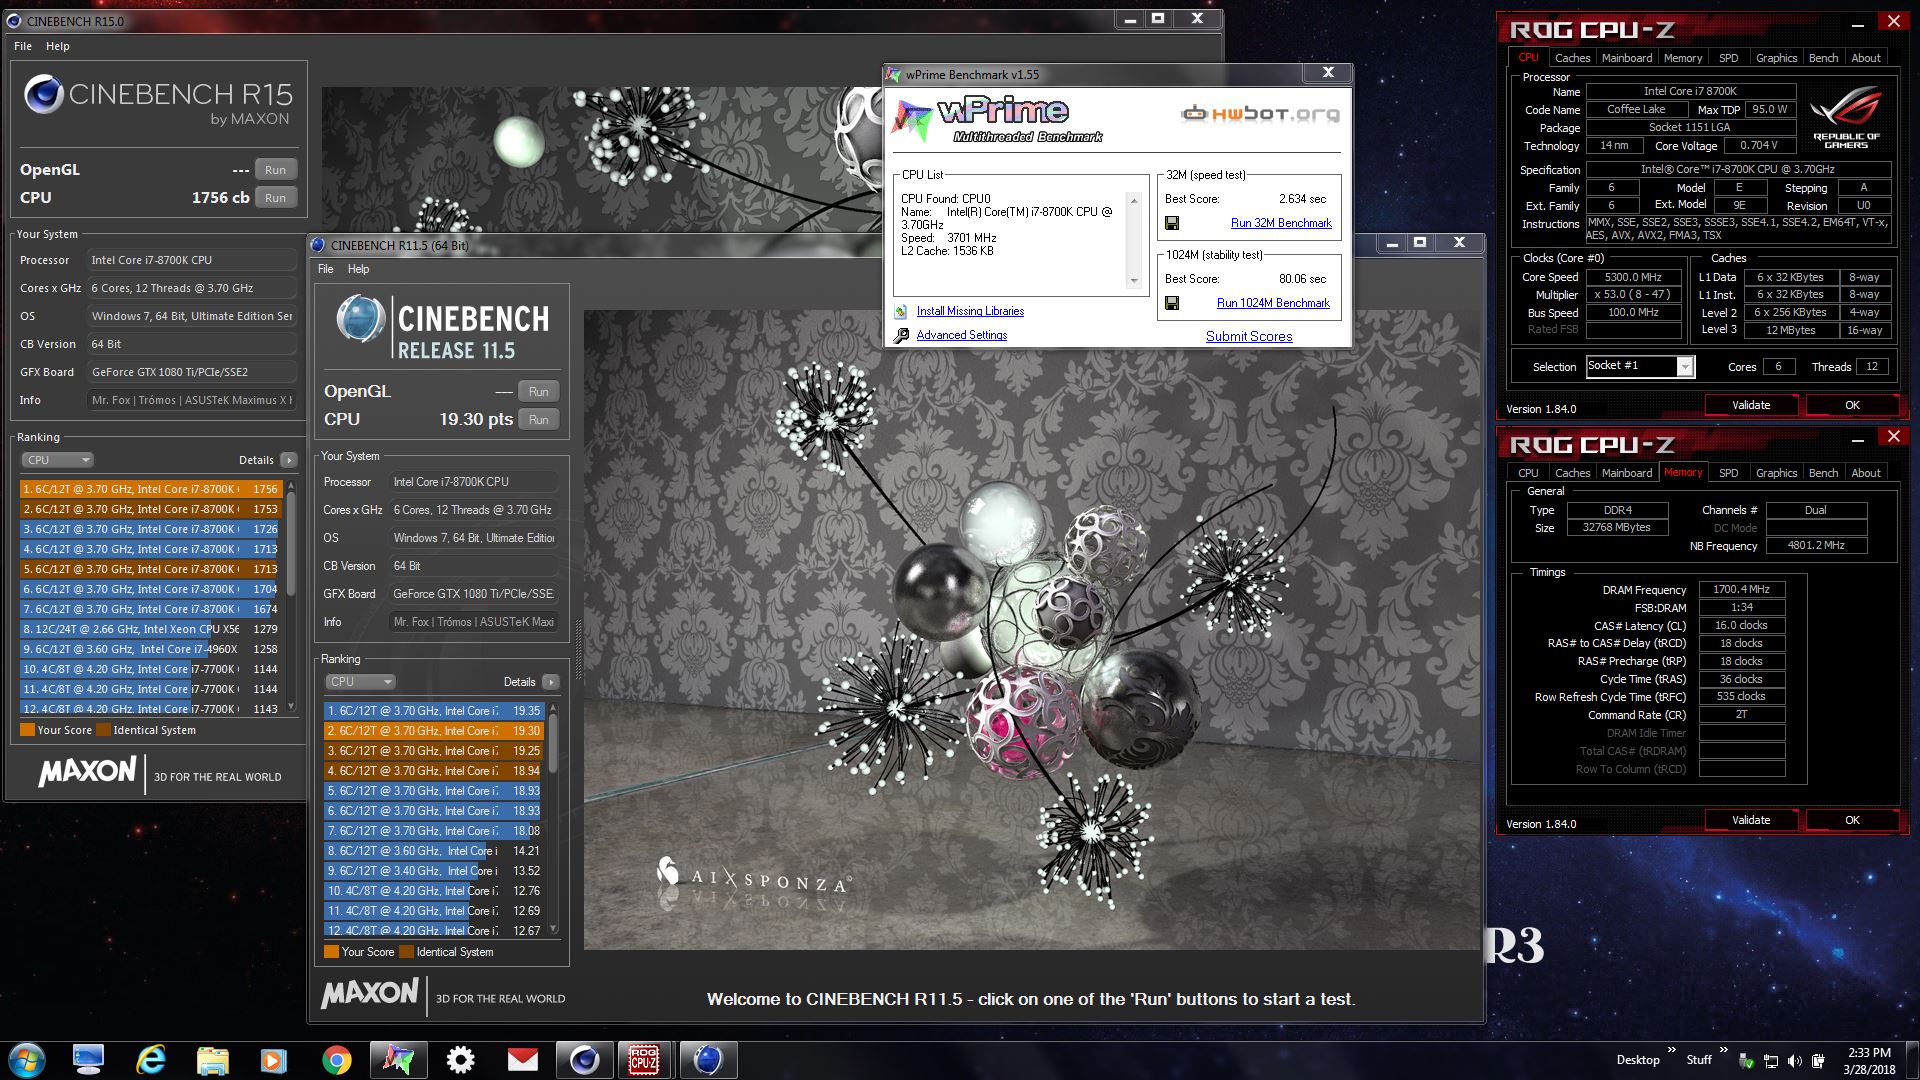Click the Republic of Gamers logo
Viewport: 1920px width, 1080px height.
point(1846,118)
